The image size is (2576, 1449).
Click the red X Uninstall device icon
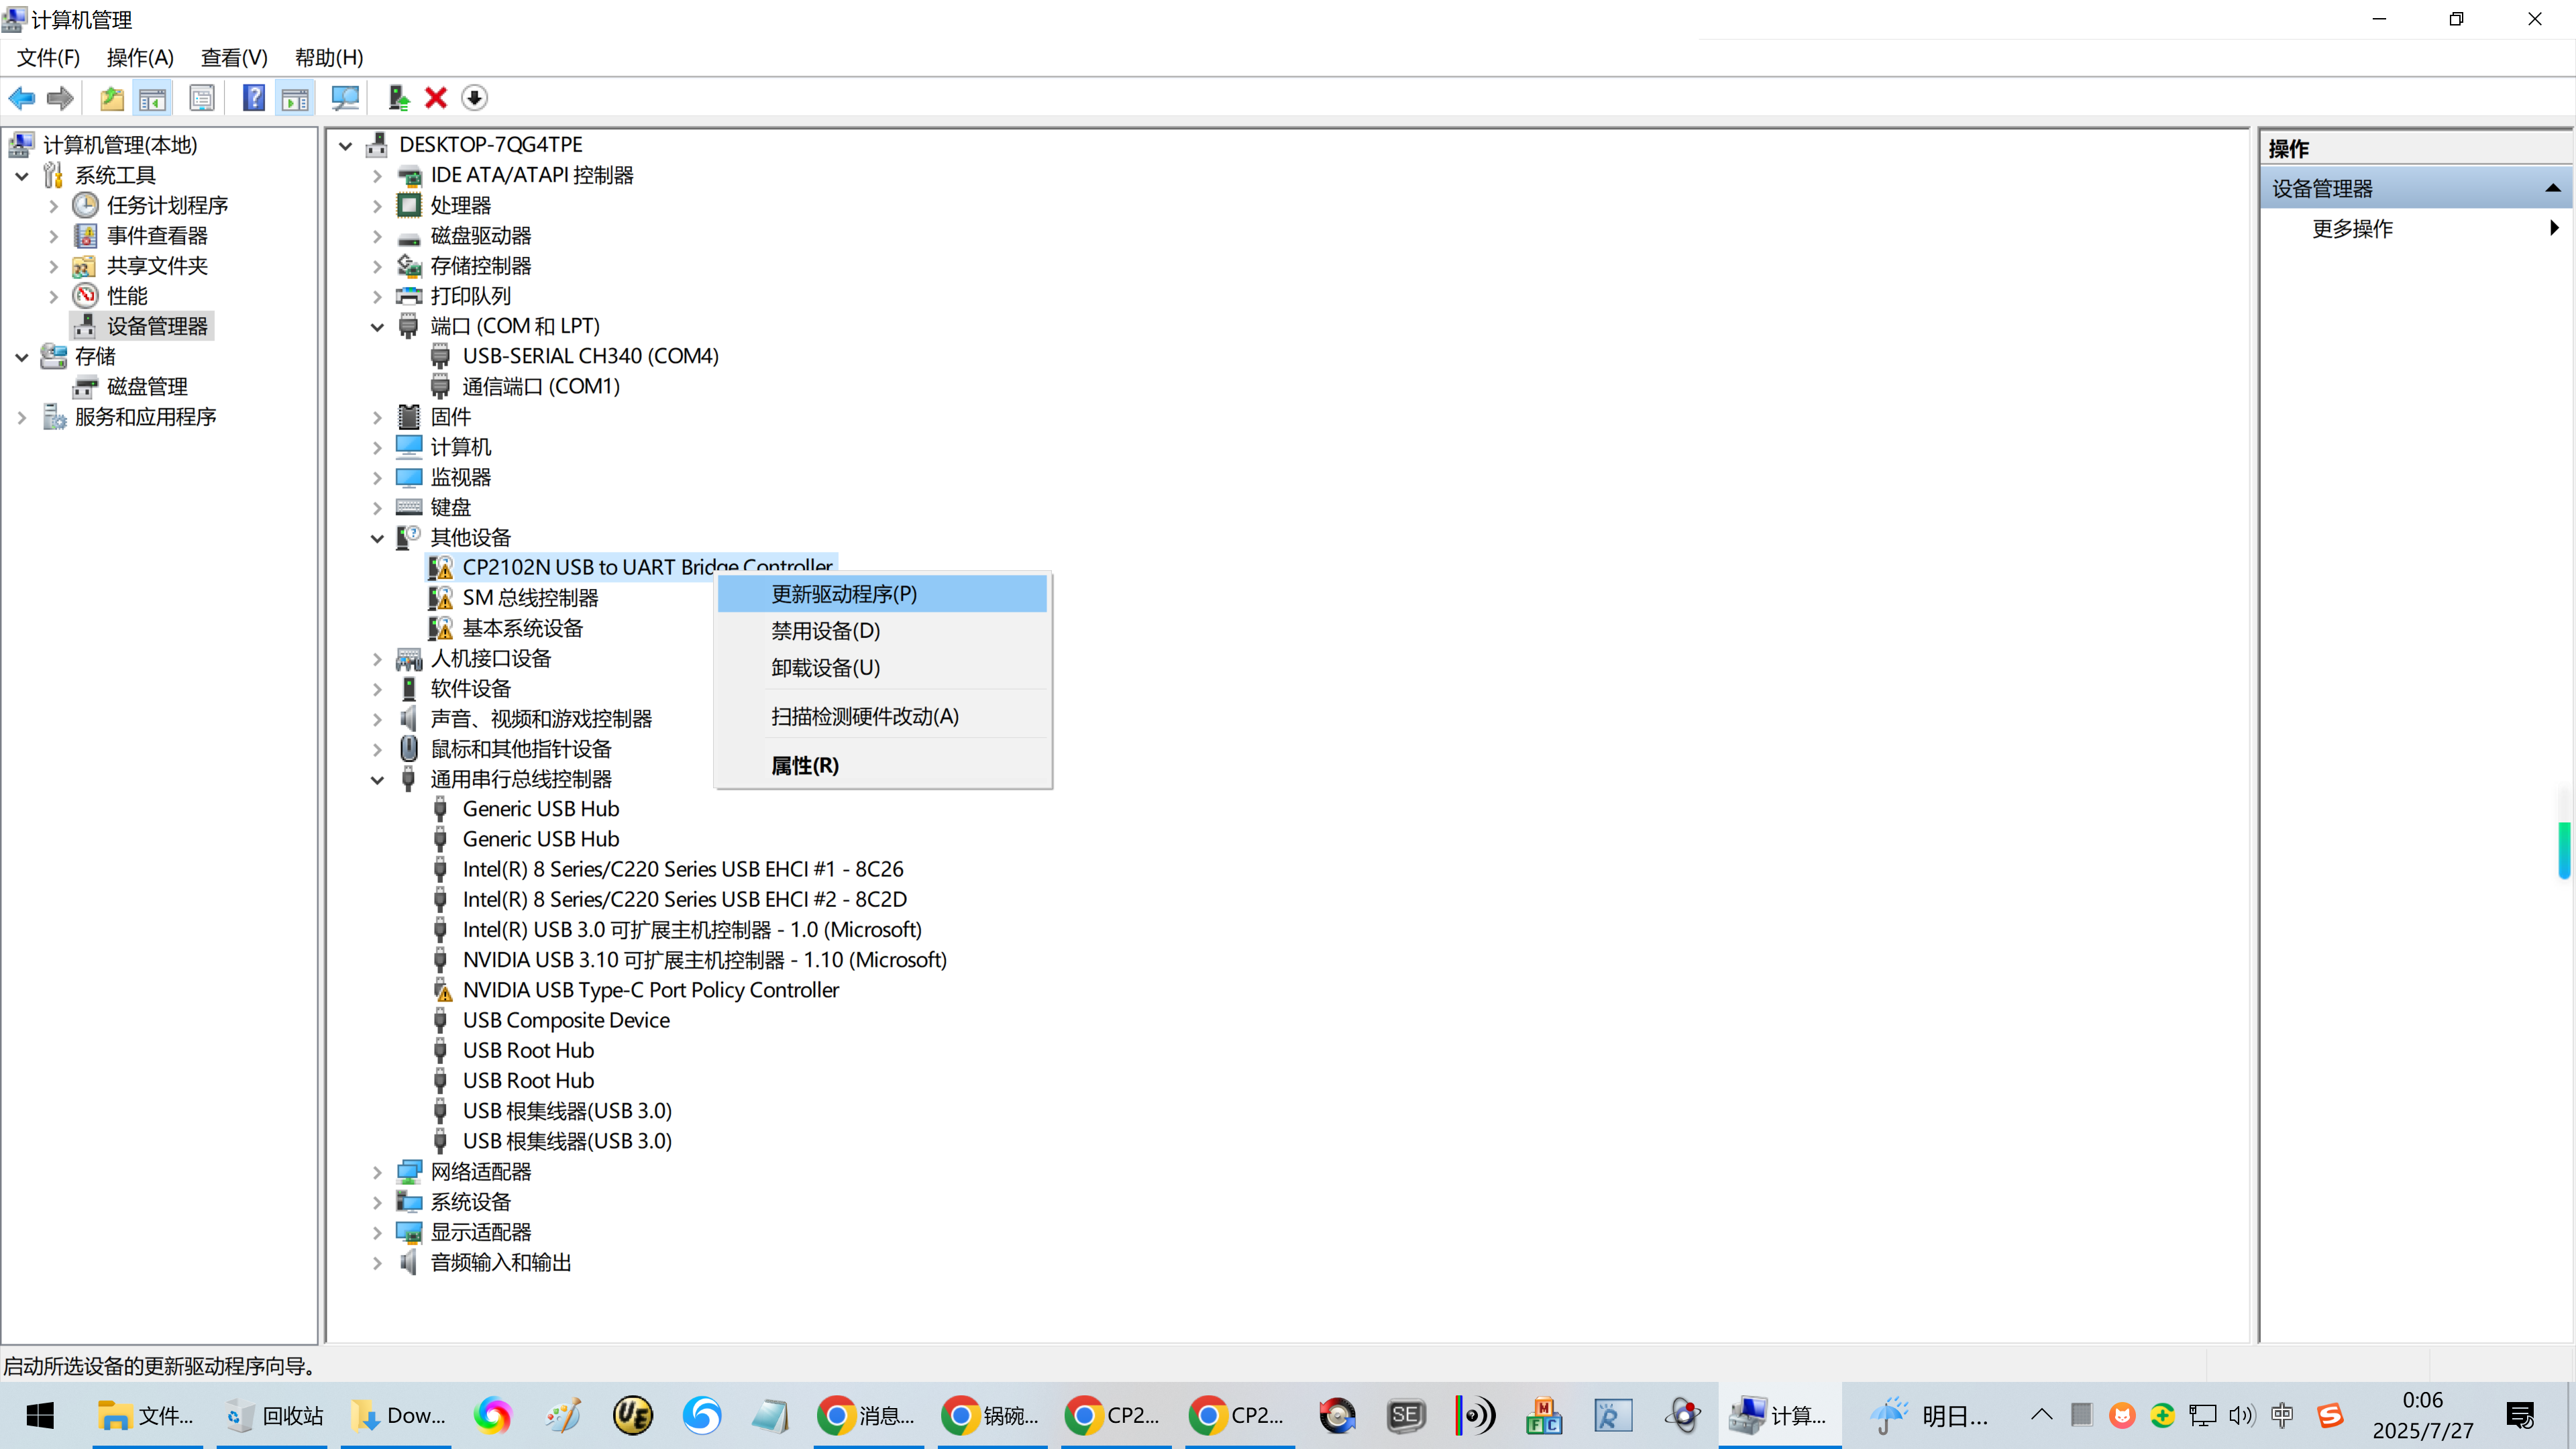pyautogui.click(x=436, y=98)
